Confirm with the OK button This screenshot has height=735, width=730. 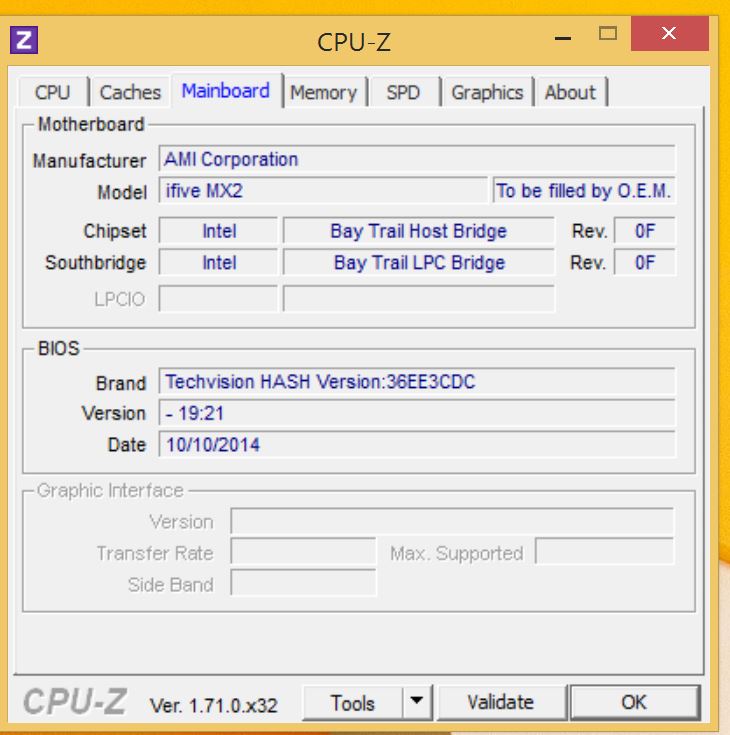[634, 703]
